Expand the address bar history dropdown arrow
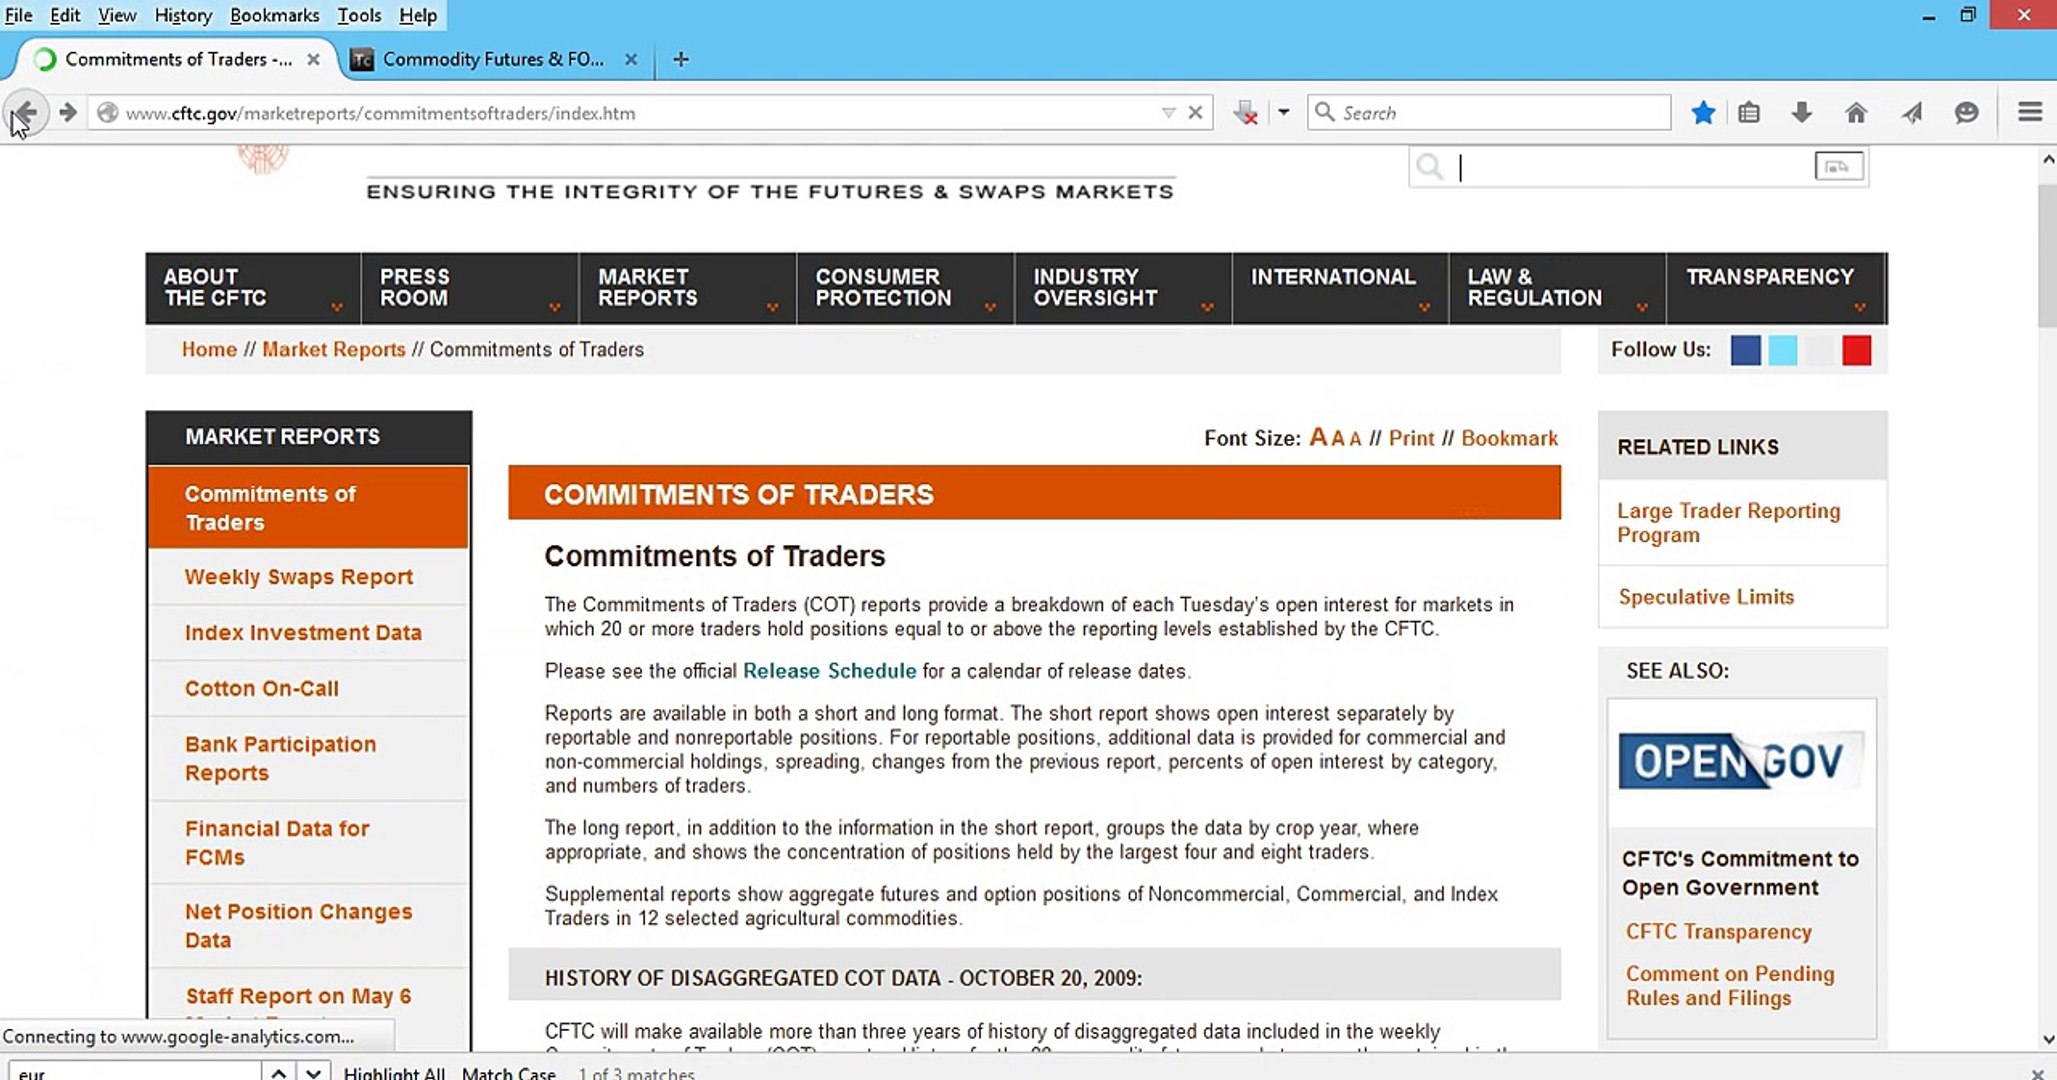The height and width of the screenshot is (1080, 2057). [x=1168, y=113]
